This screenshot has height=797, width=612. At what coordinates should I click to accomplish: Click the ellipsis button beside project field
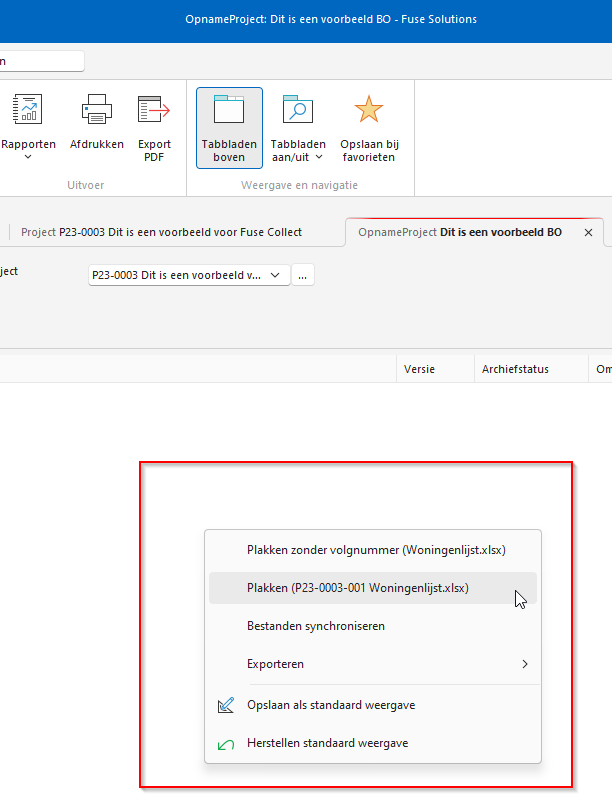click(x=302, y=275)
